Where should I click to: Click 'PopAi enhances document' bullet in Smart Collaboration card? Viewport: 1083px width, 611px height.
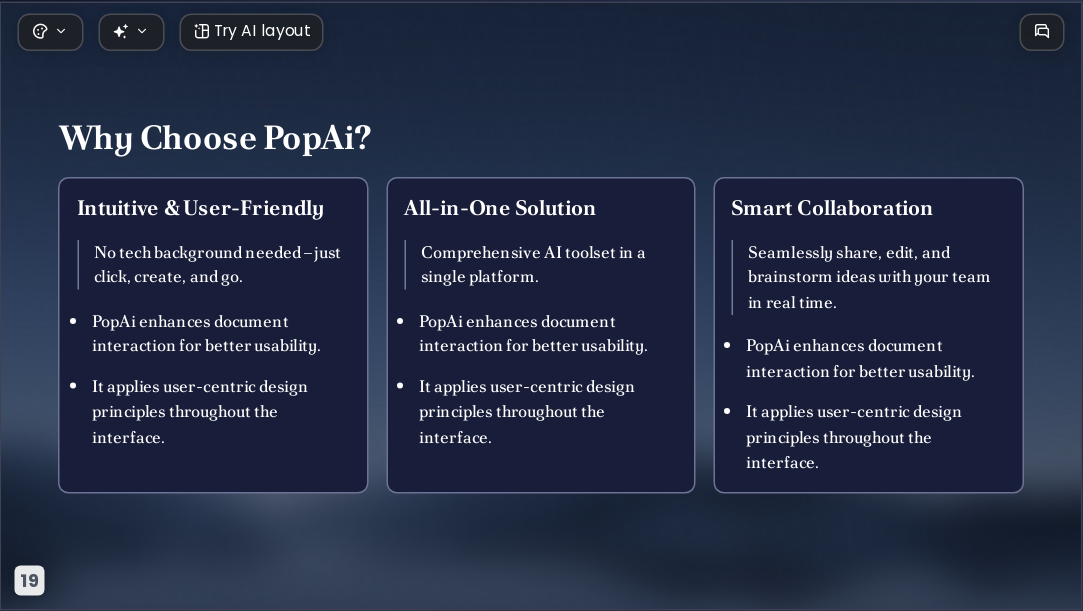860,358
